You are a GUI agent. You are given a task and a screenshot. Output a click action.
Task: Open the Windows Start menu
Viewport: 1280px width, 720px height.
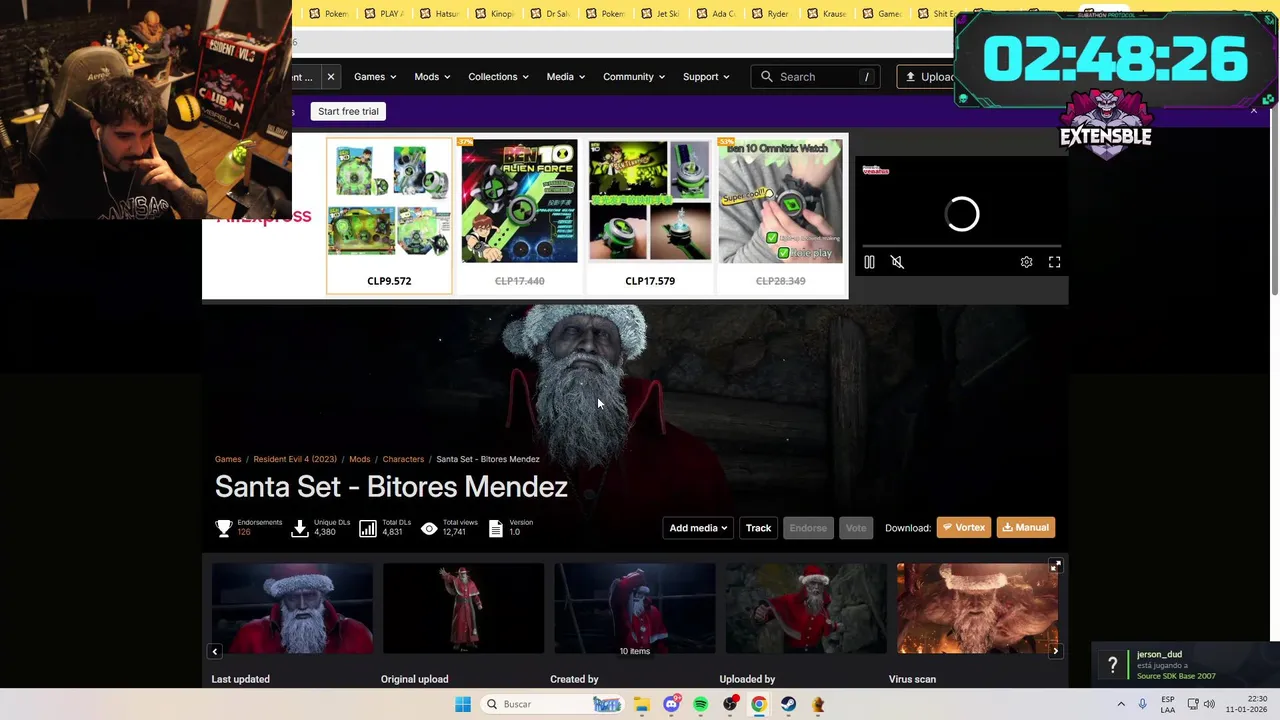(463, 704)
